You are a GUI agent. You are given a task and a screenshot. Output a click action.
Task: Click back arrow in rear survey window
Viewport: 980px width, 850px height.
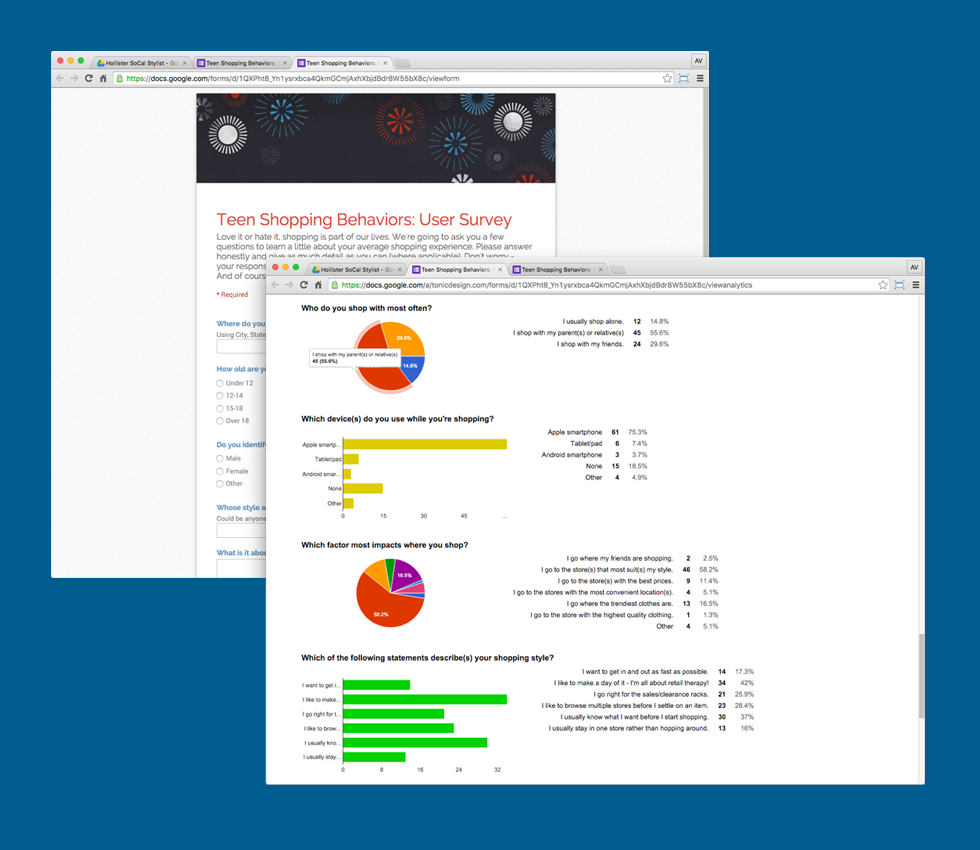[x=60, y=78]
